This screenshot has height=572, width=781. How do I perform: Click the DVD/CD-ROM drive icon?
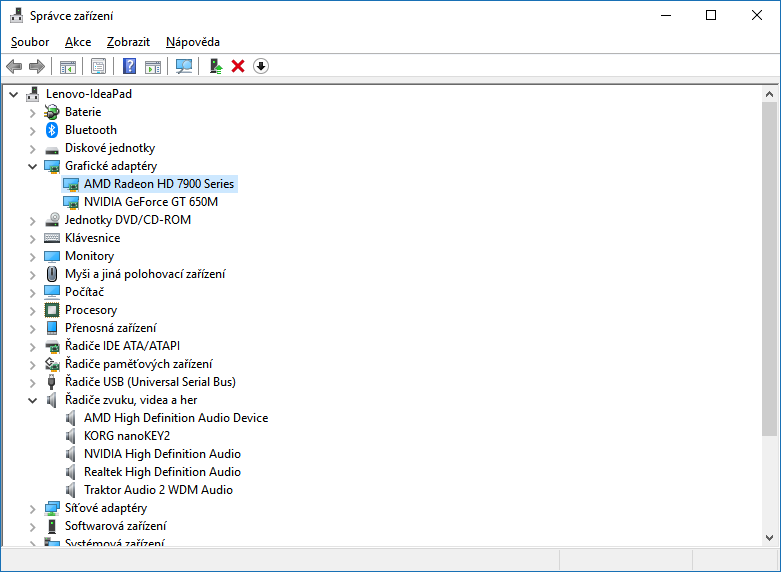[x=52, y=220]
